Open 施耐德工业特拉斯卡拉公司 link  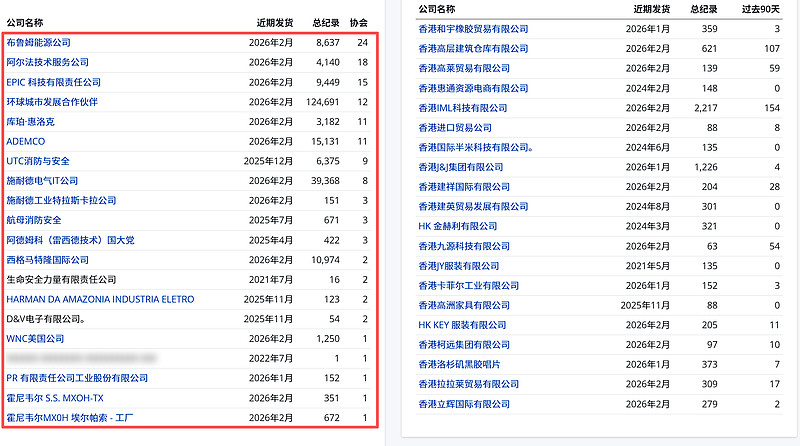pyautogui.click(x=61, y=201)
